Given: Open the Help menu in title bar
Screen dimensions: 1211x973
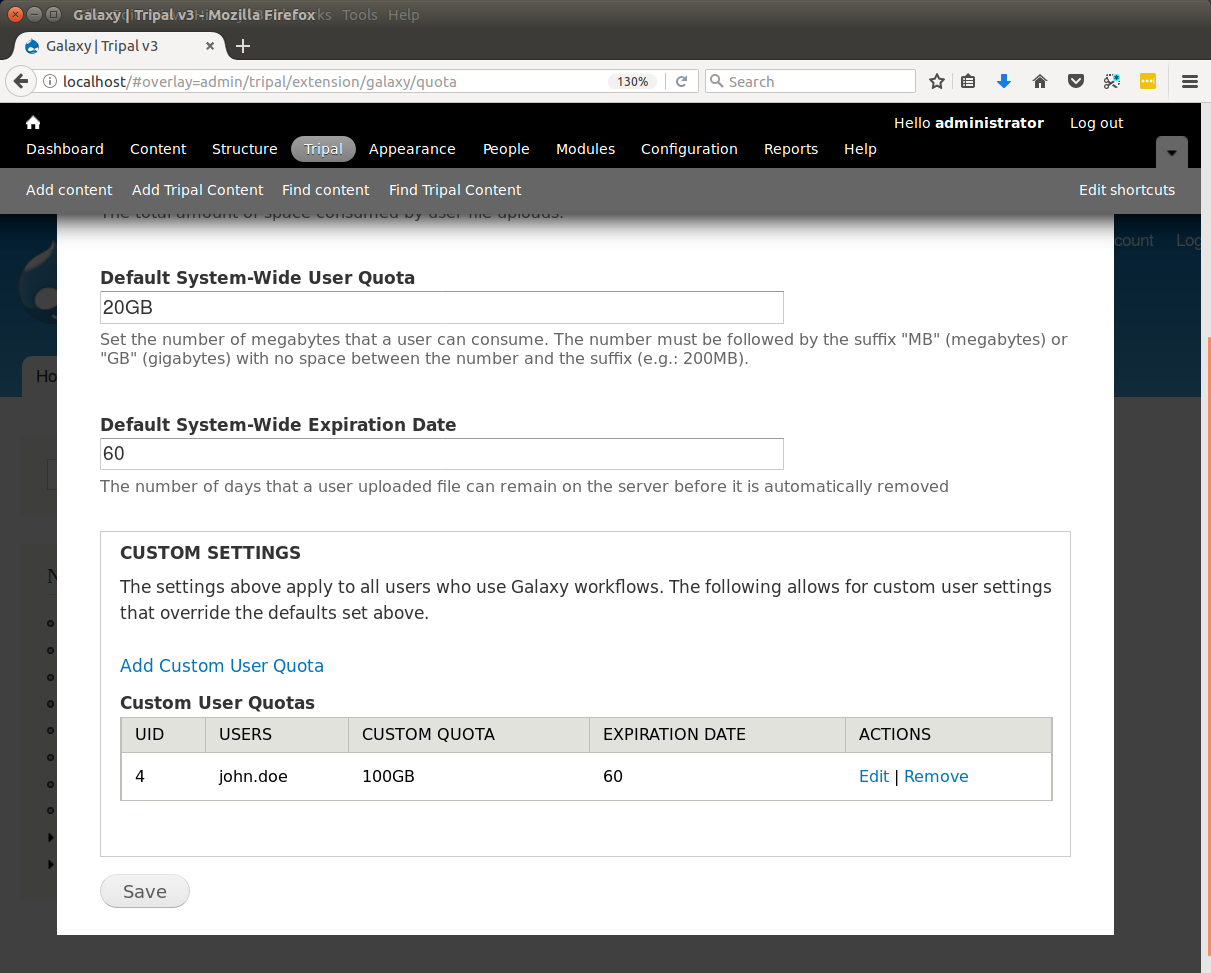Looking at the screenshot, I should (x=404, y=15).
